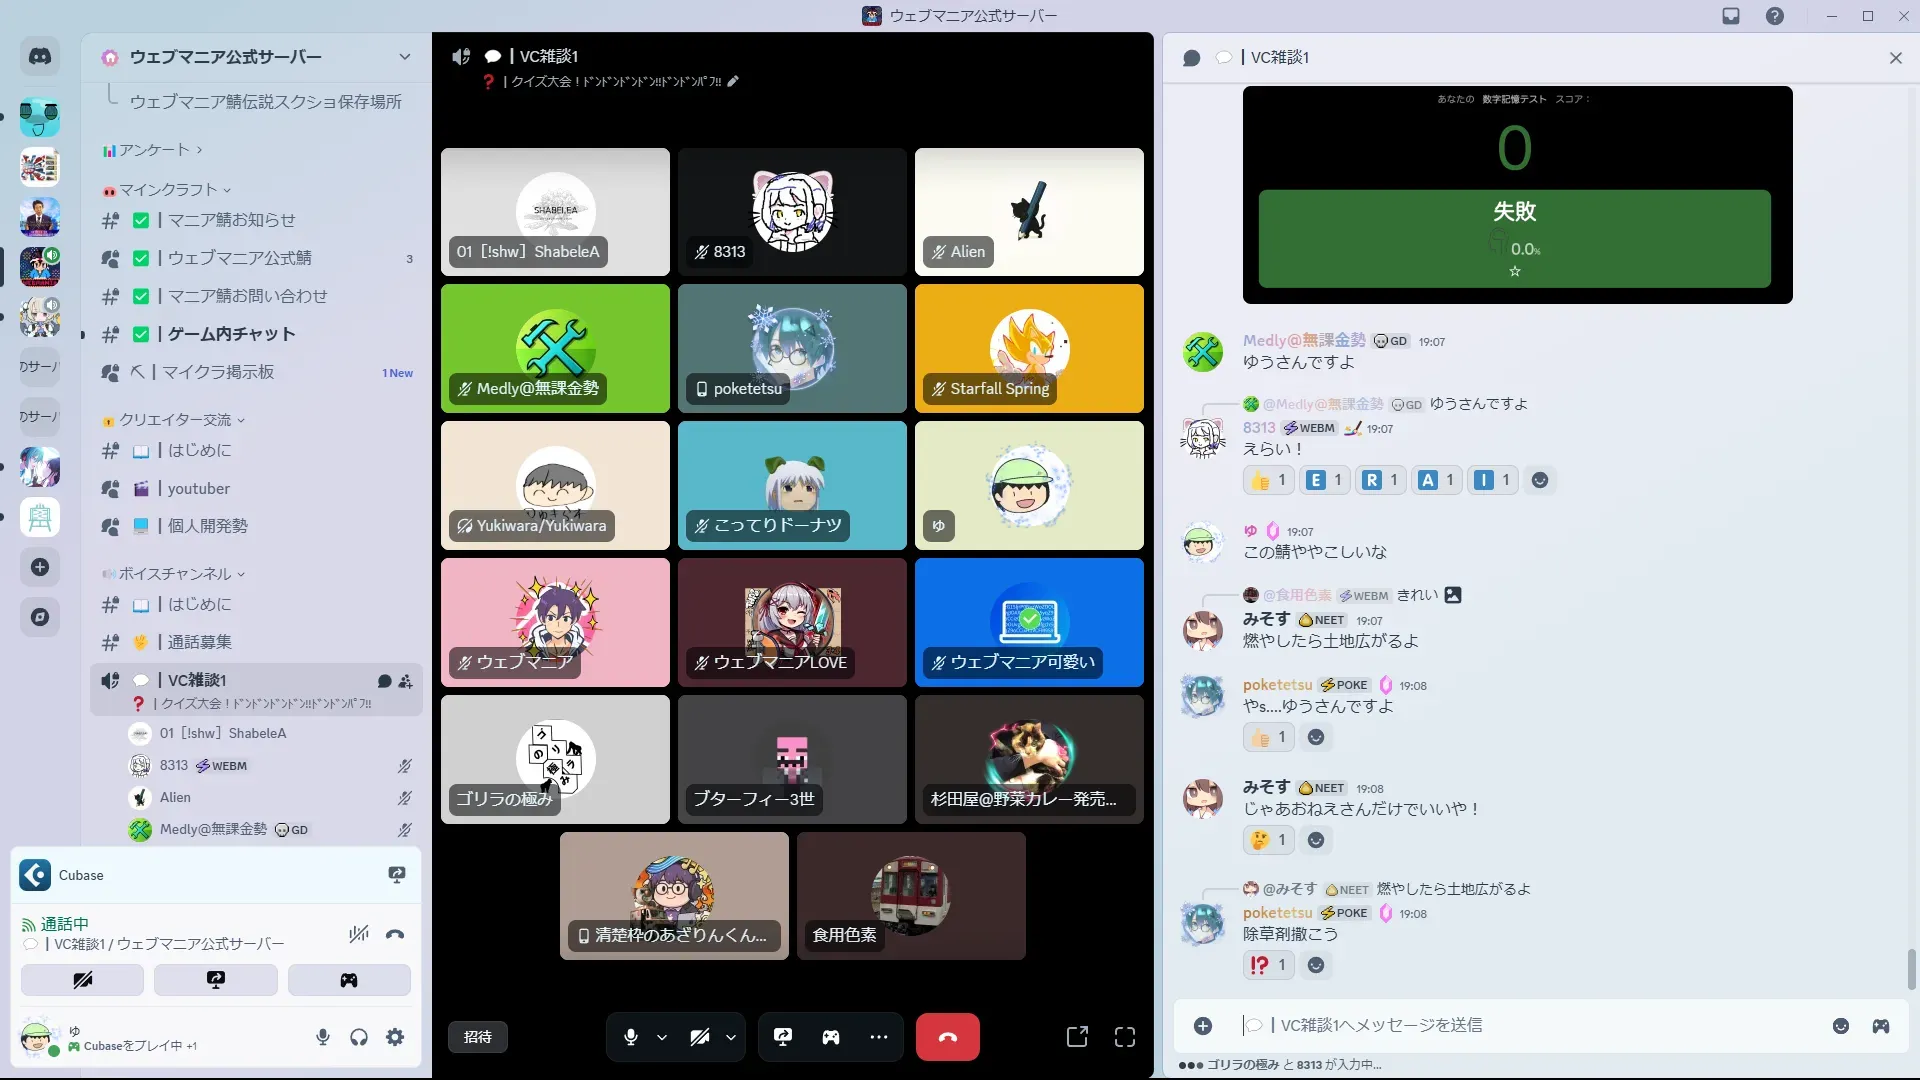
Task: Open the ゲーム内チャット channel
Action: point(231,334)
